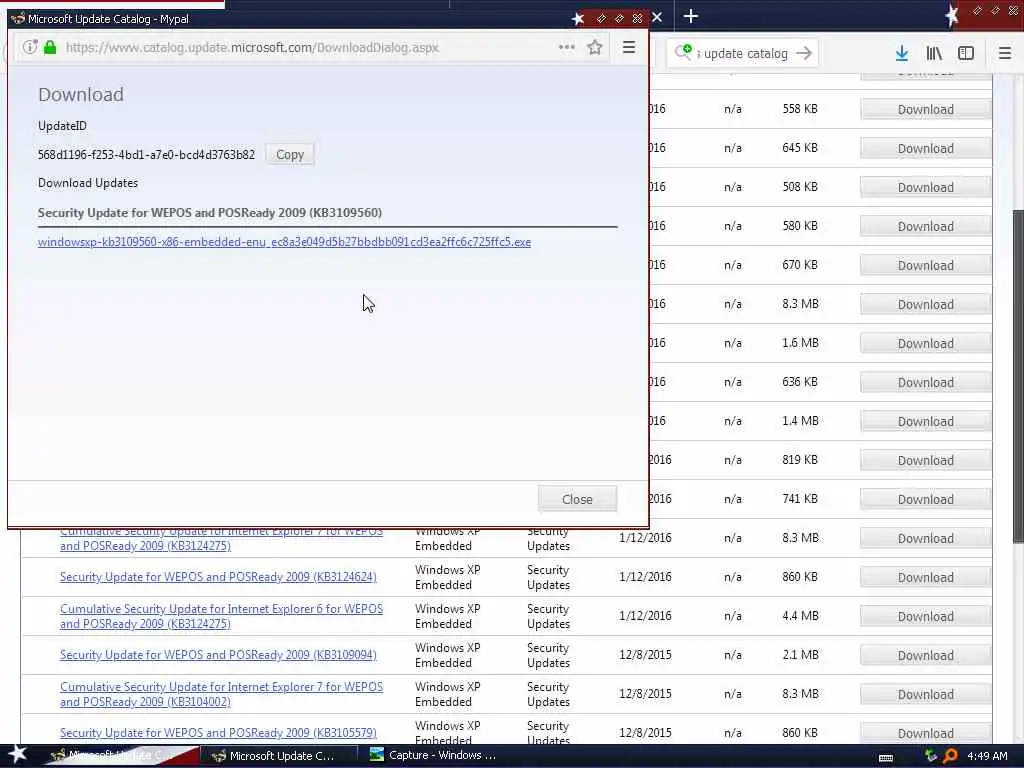Open the main browser hamburger menu
This screenshot has width=1024, height=768.
tap(1005, 54)
